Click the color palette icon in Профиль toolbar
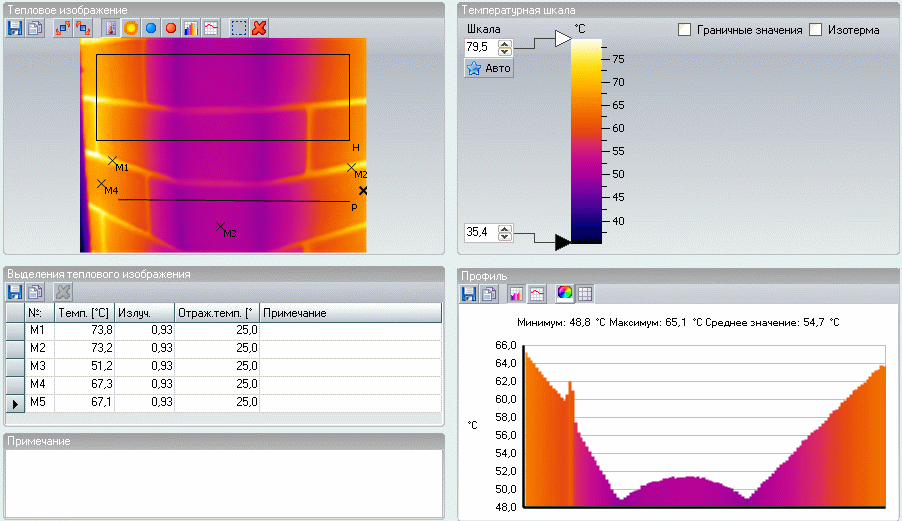The height and width of the screenshot is (521, 902). [x=565, y=293]
